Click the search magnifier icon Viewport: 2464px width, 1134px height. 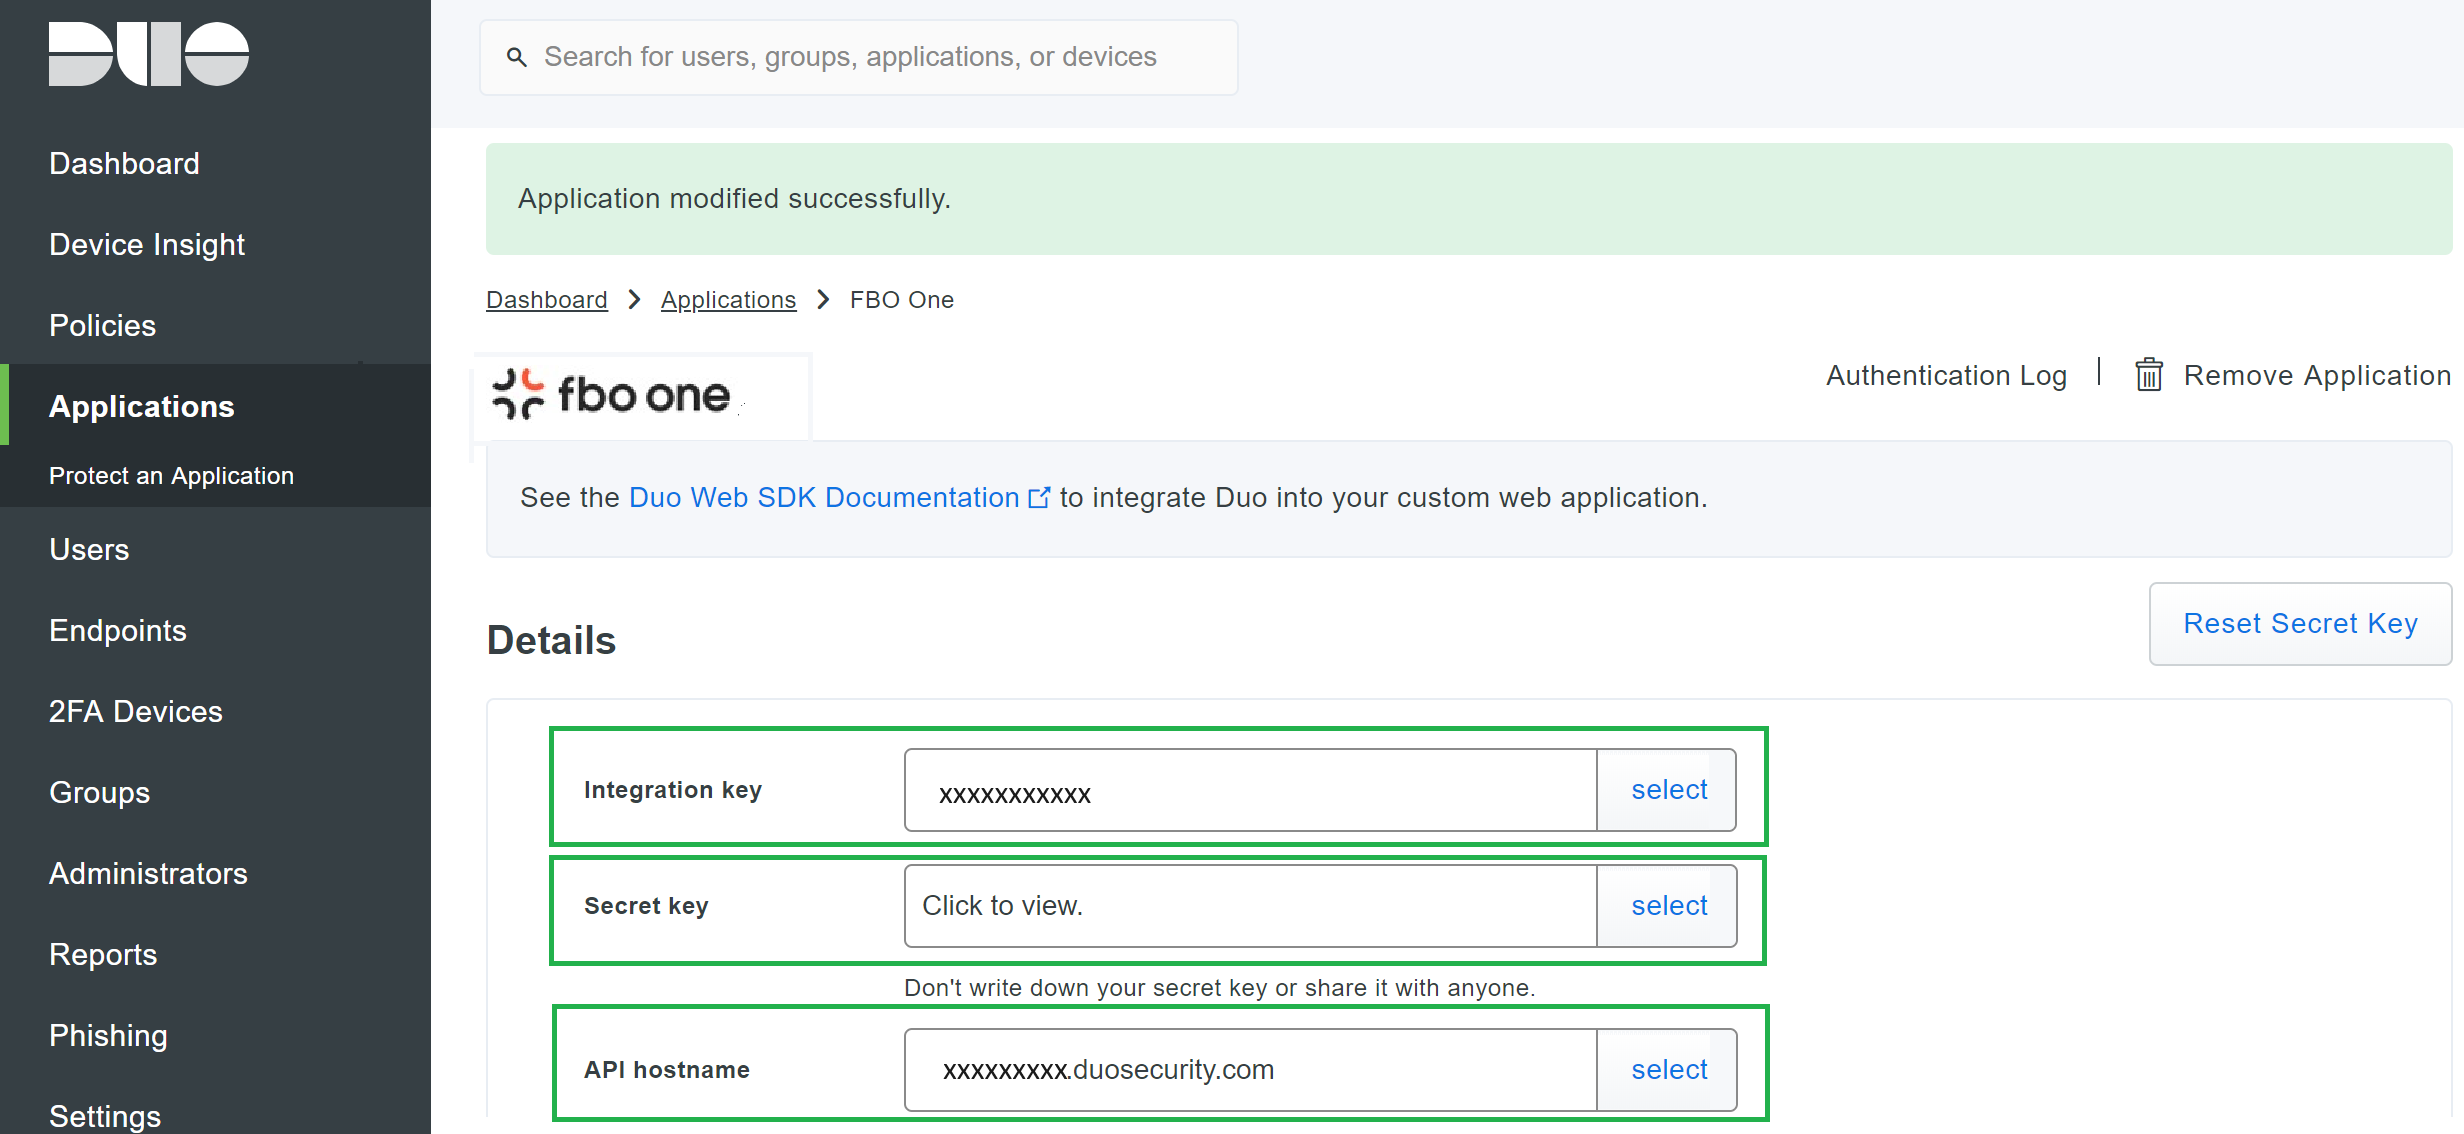(516, 57)
